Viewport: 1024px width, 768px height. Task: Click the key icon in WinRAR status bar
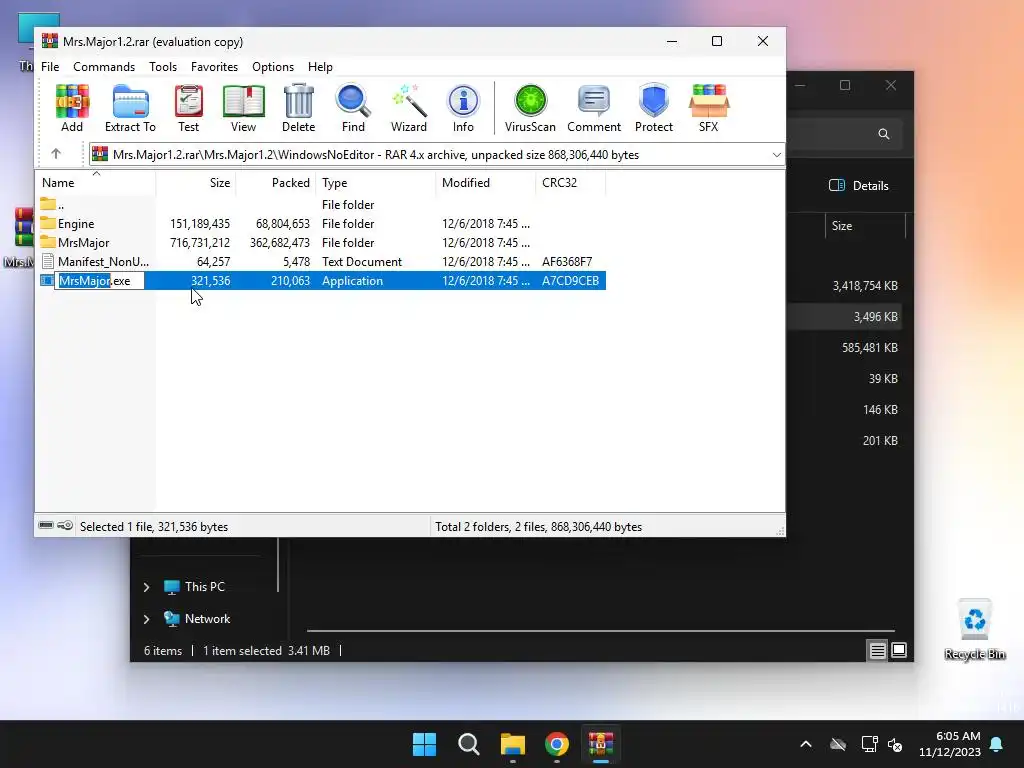click(65, 525)
